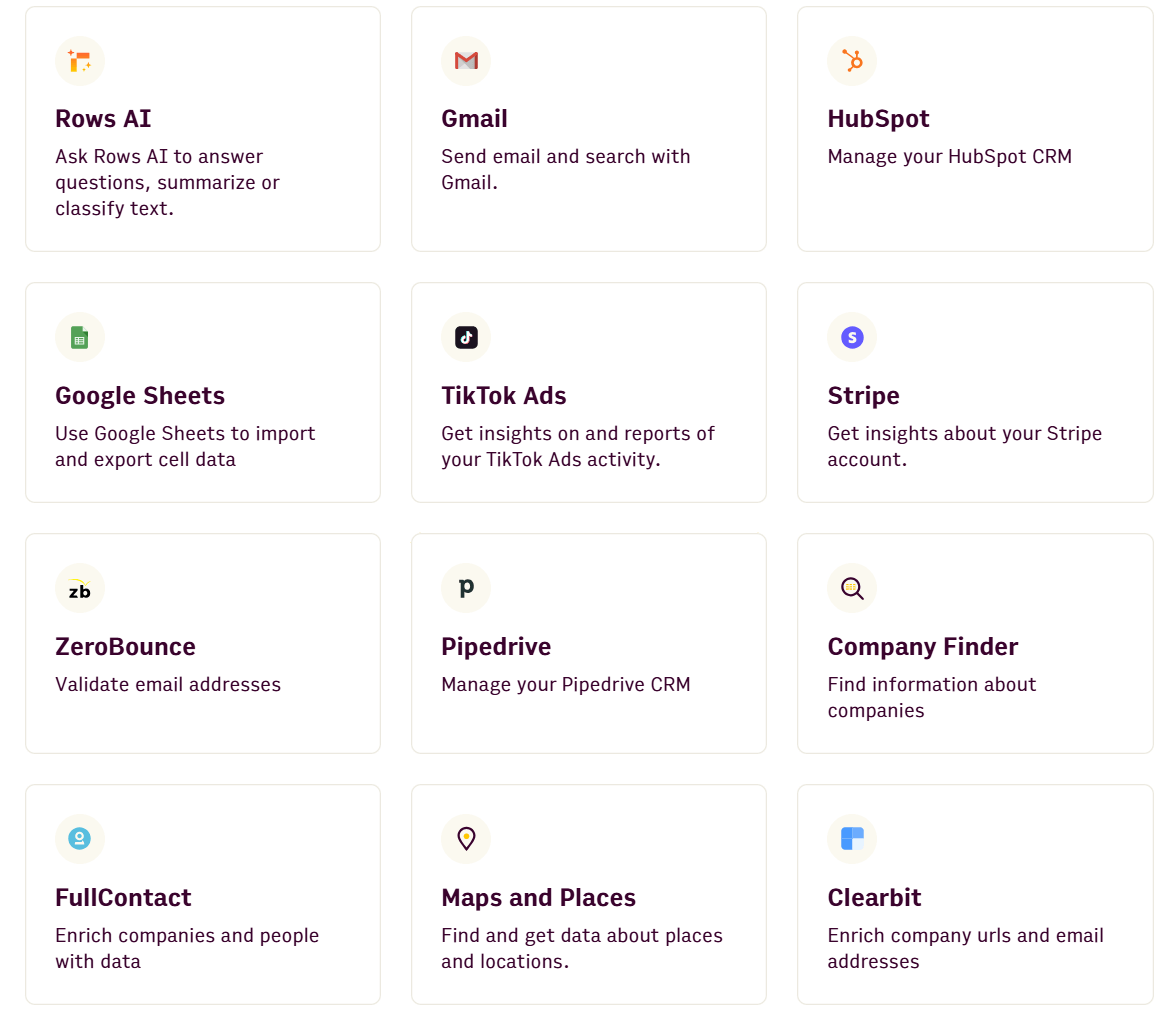Click the Maps and Places description text
Viewport: 1170px width, 1019px height.
tap(582, 948)
